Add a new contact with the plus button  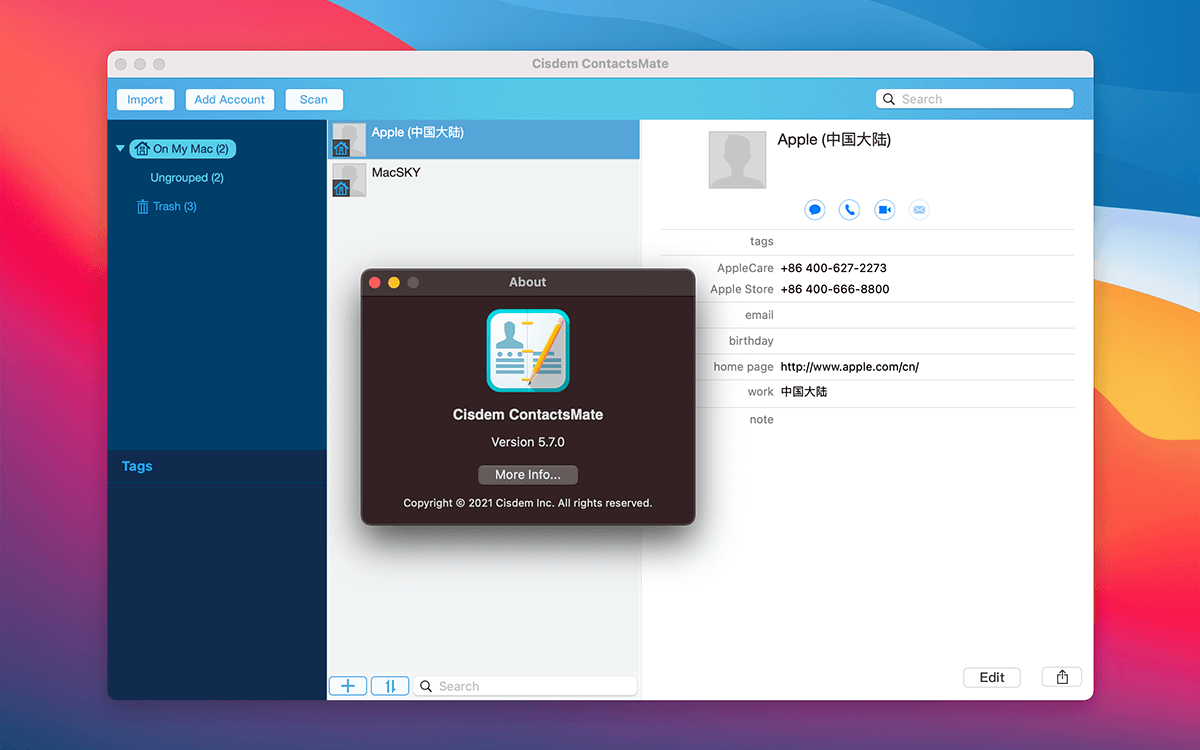pyautogui.click(x=348, y=686)
